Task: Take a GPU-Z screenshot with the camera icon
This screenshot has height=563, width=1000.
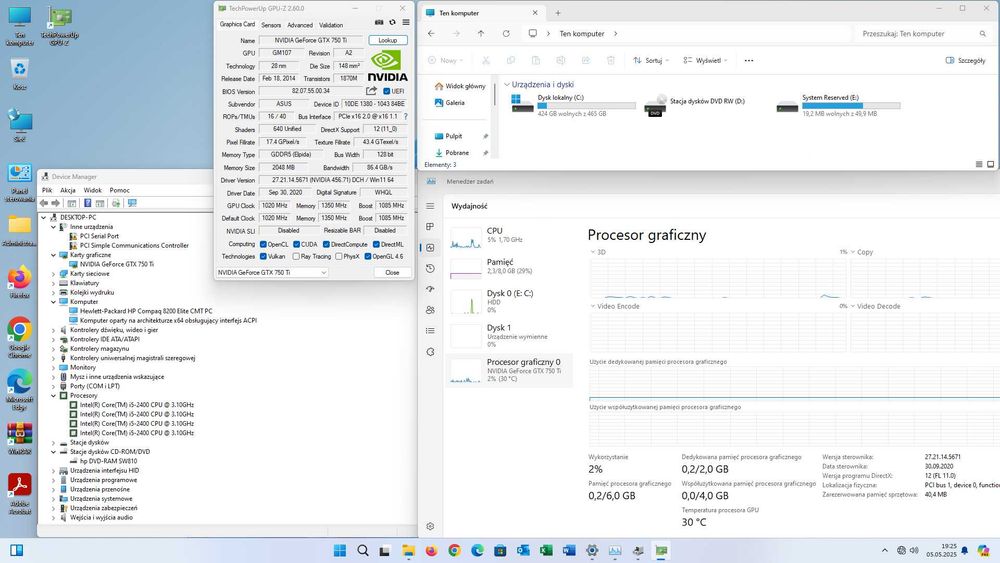Action: (379, 22)
